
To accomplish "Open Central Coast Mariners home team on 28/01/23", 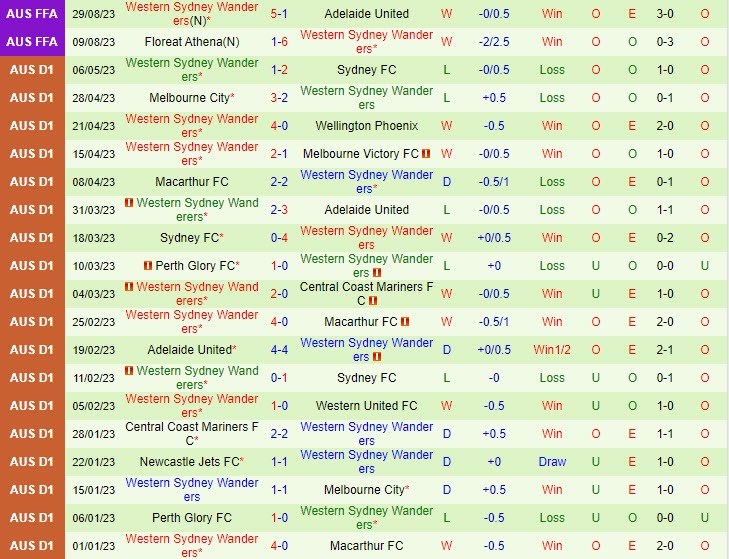I will [x=192, y=433].
